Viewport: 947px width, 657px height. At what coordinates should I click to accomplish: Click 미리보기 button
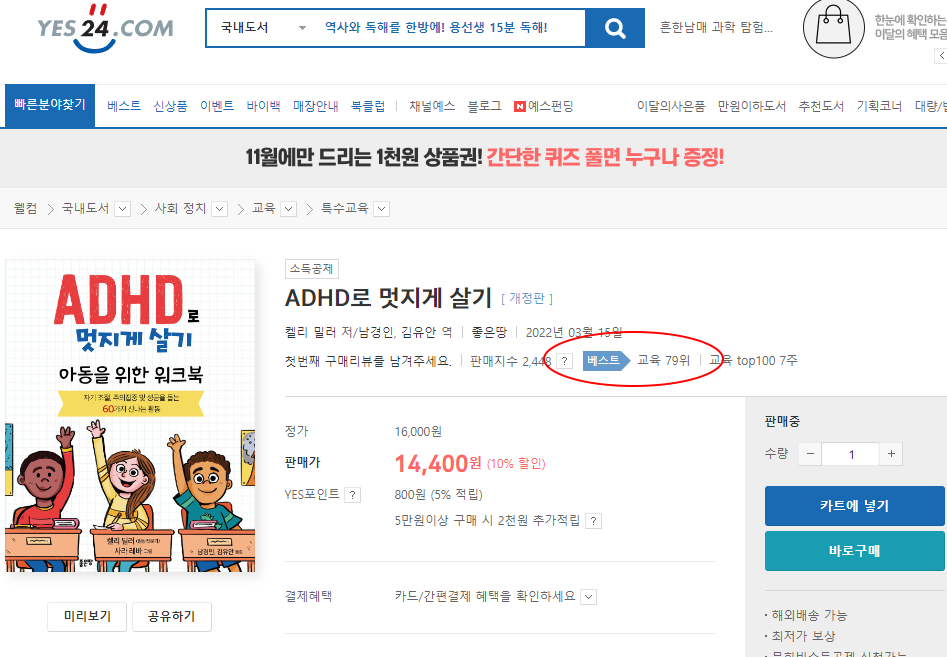[87, 617]
